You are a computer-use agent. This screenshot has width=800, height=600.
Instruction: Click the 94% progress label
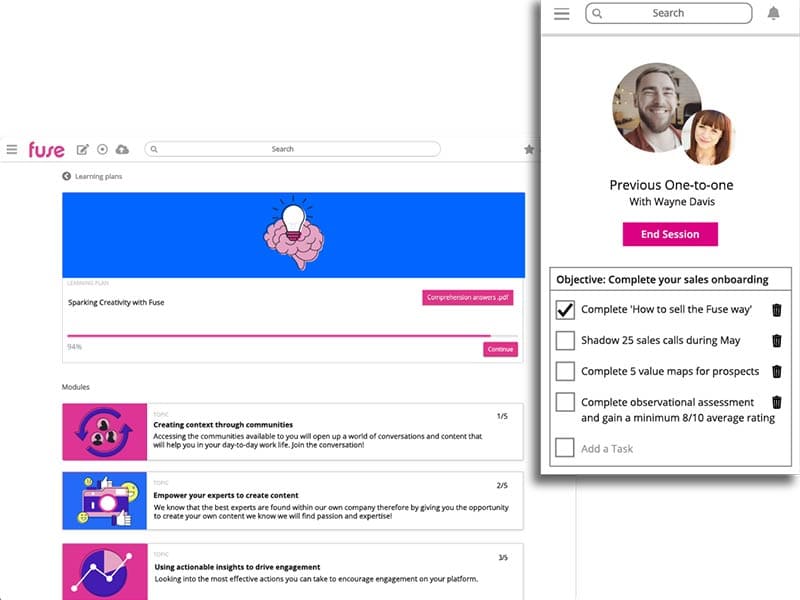[x=74, y=347]
